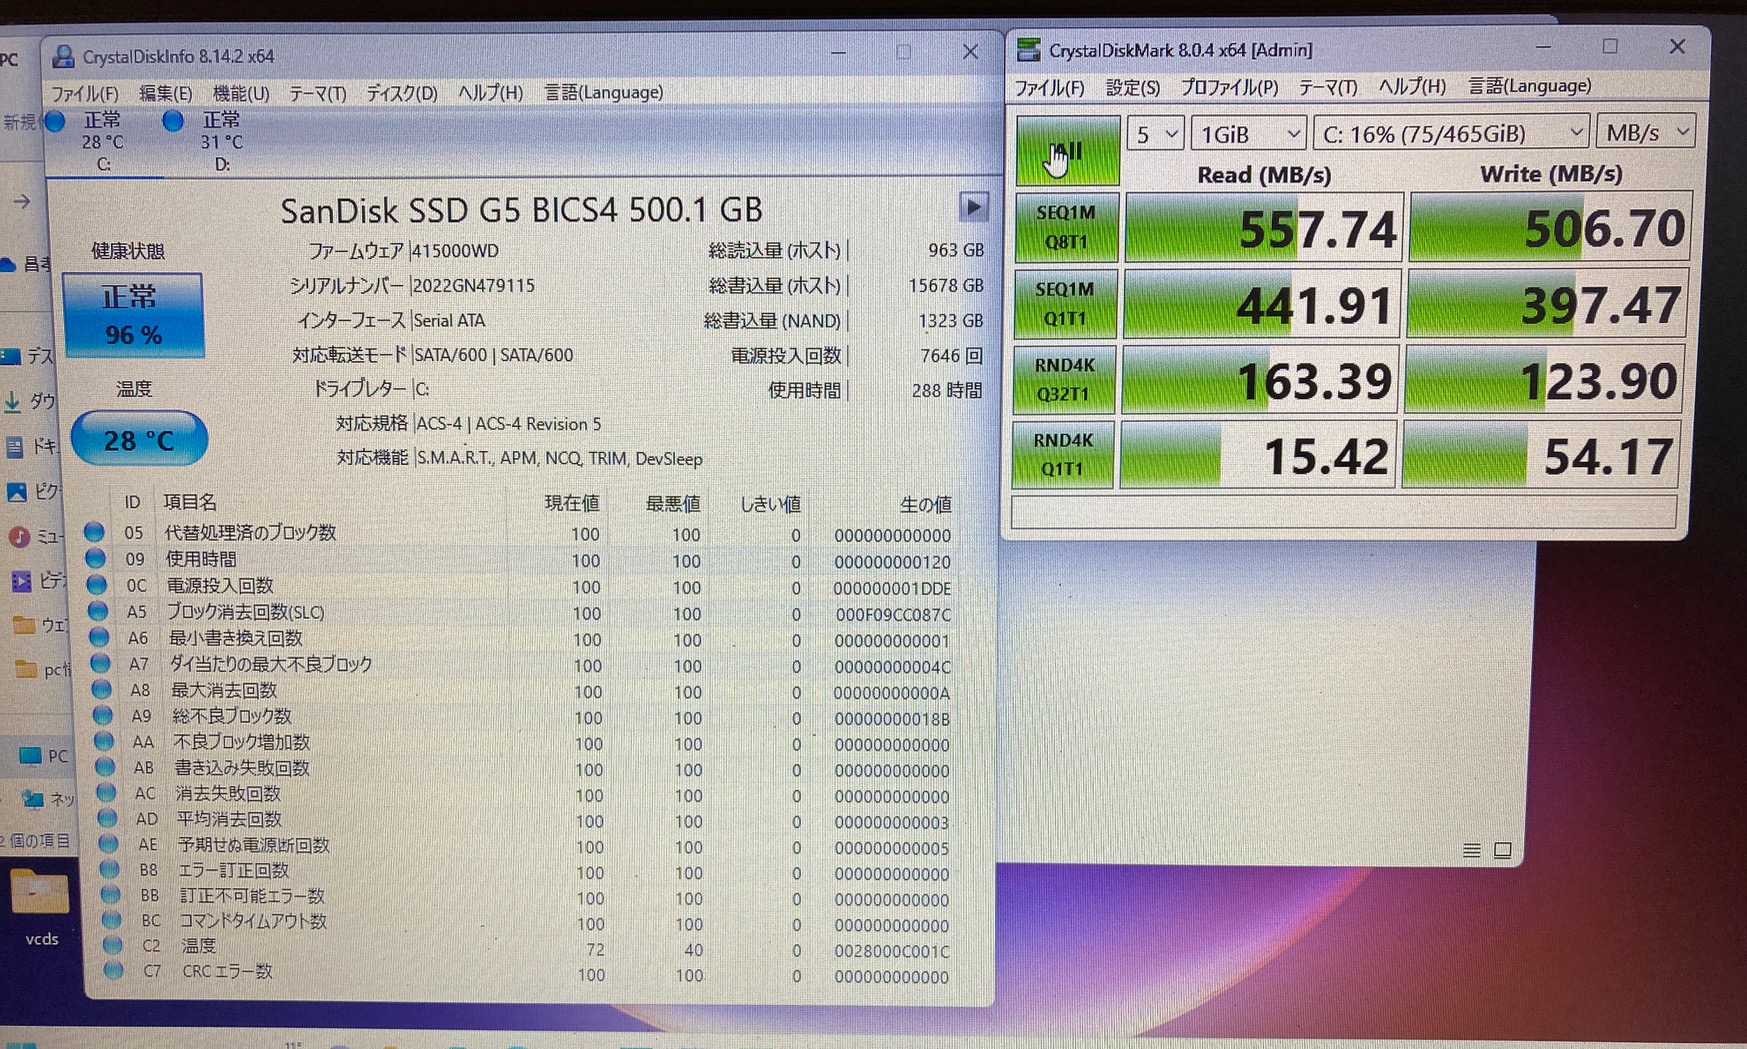Viewport: 1747px width, 1049px height.
Task: Click status circle for attribute BC
Action: click(111, 920)
